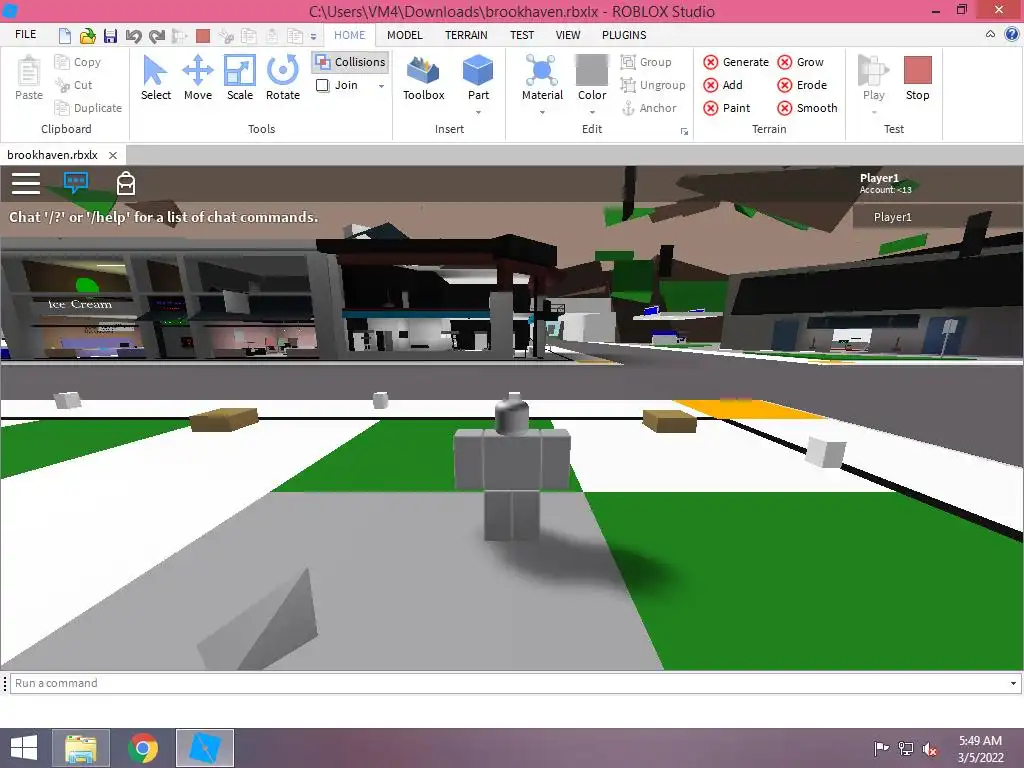Open Google Chrome from the taskbar
This screenshot has width=1024, height=768.
143,748
